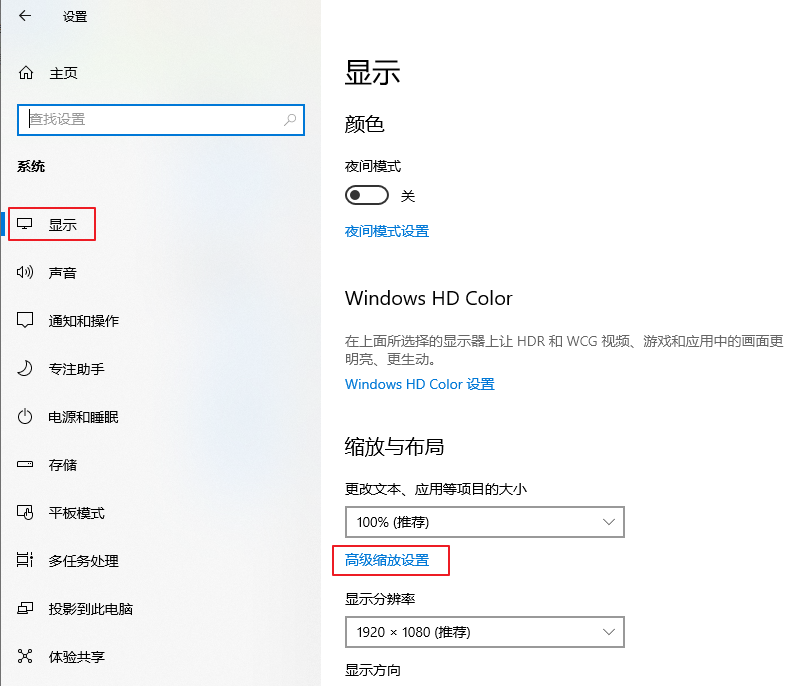Click the Multitasking (多任务处理) icon

(26, 561)
